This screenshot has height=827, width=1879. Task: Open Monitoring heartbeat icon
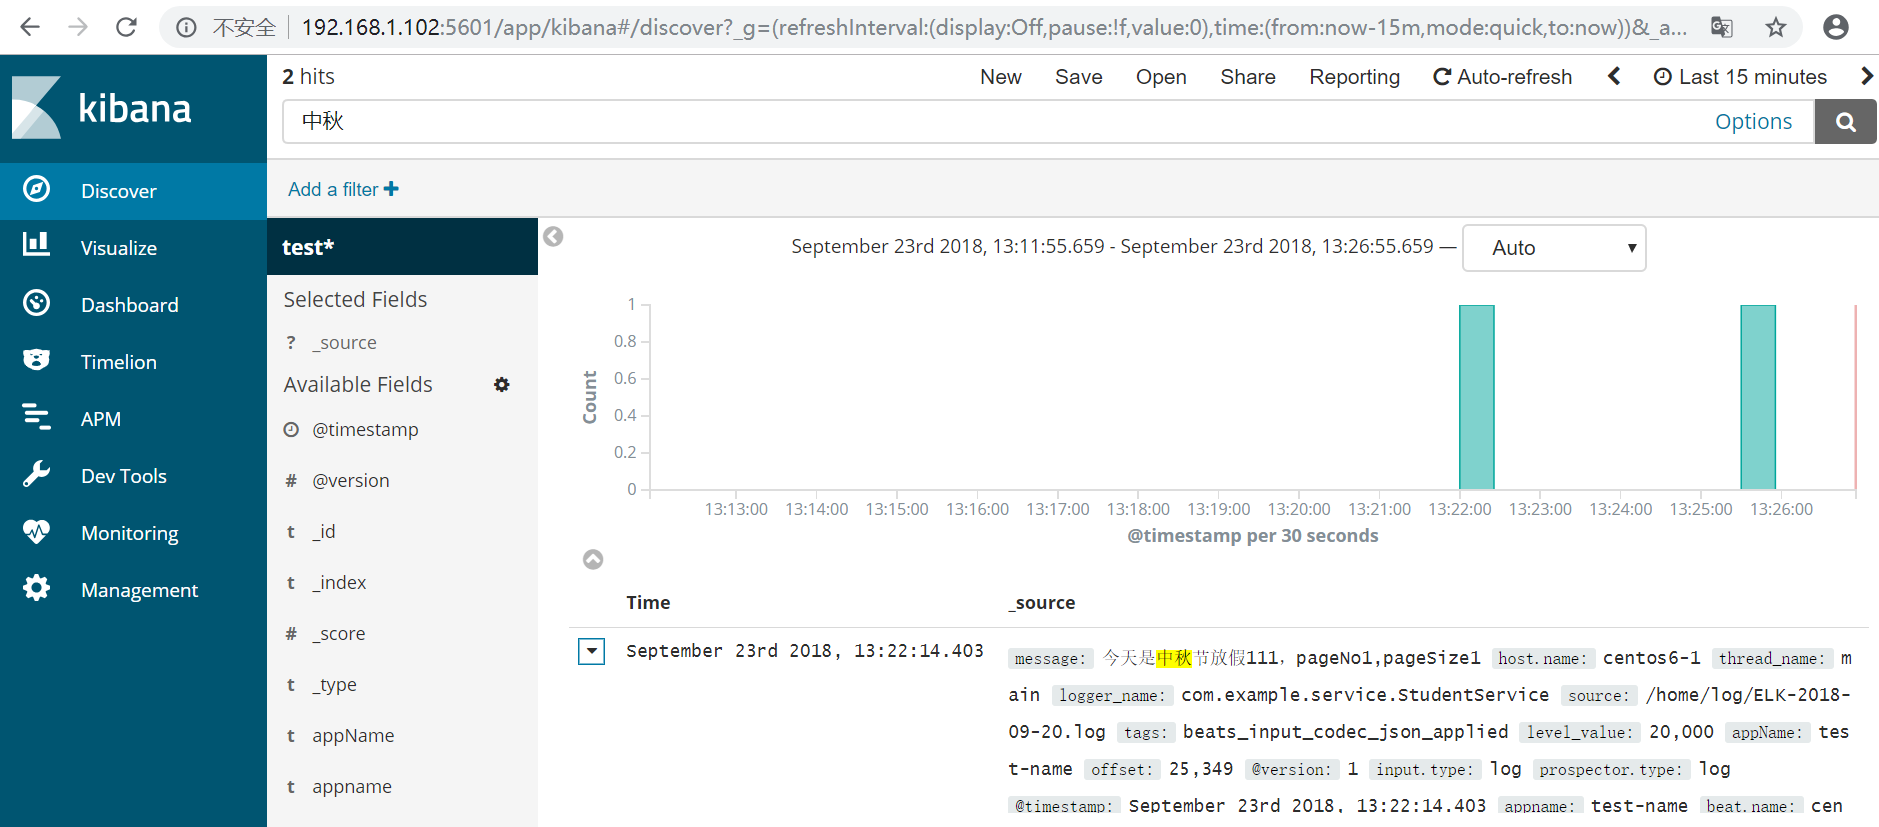[x=37, y=531]
